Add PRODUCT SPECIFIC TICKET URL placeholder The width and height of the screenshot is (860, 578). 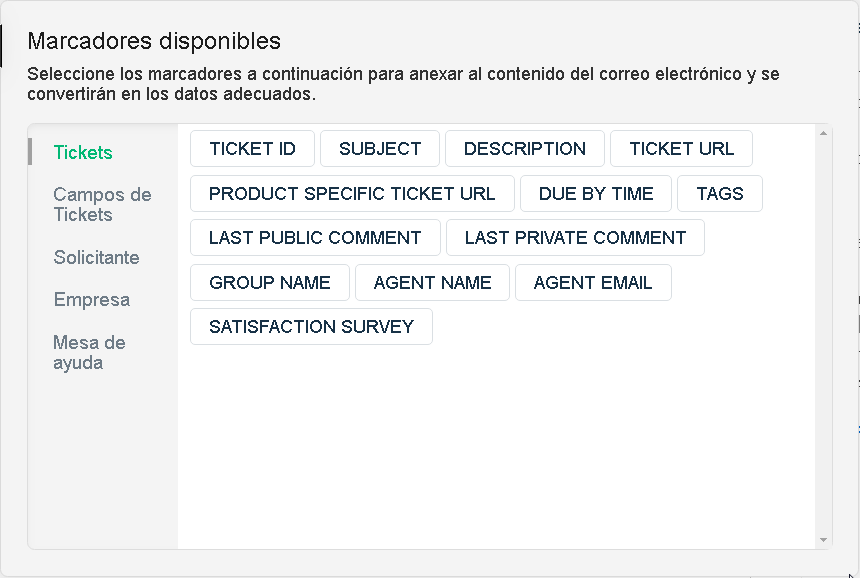point(352,194)
